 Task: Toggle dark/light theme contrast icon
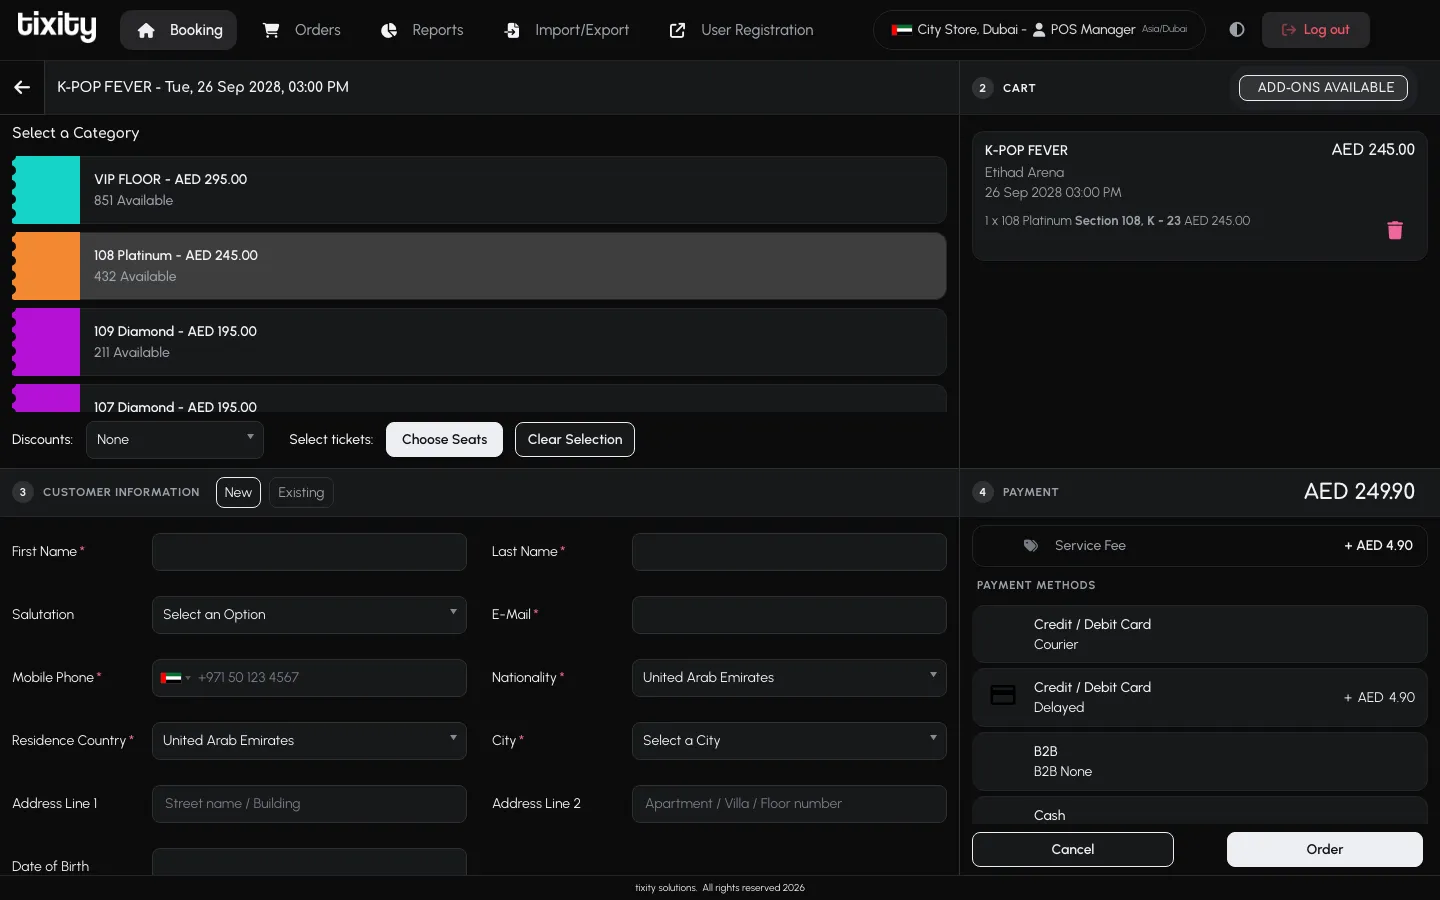(x=1237, y=30)
